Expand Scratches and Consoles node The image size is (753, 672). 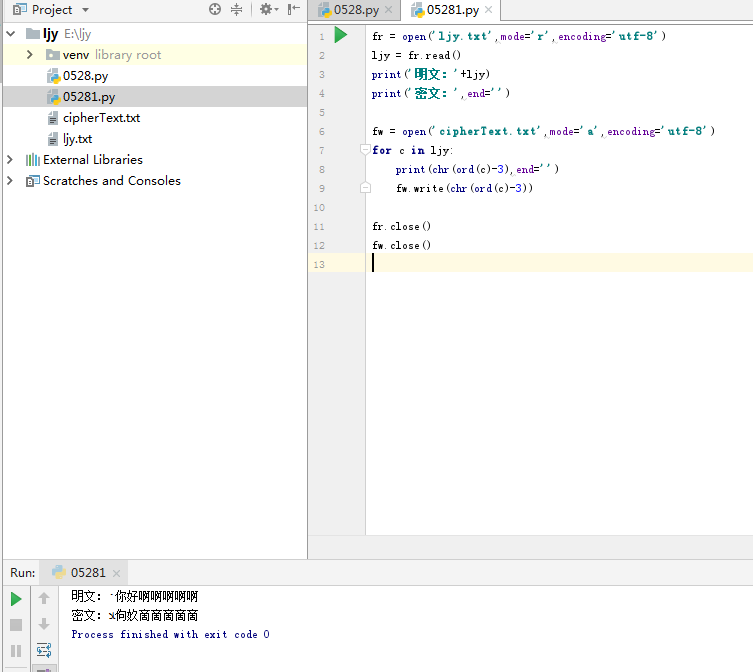click(11, 181)
